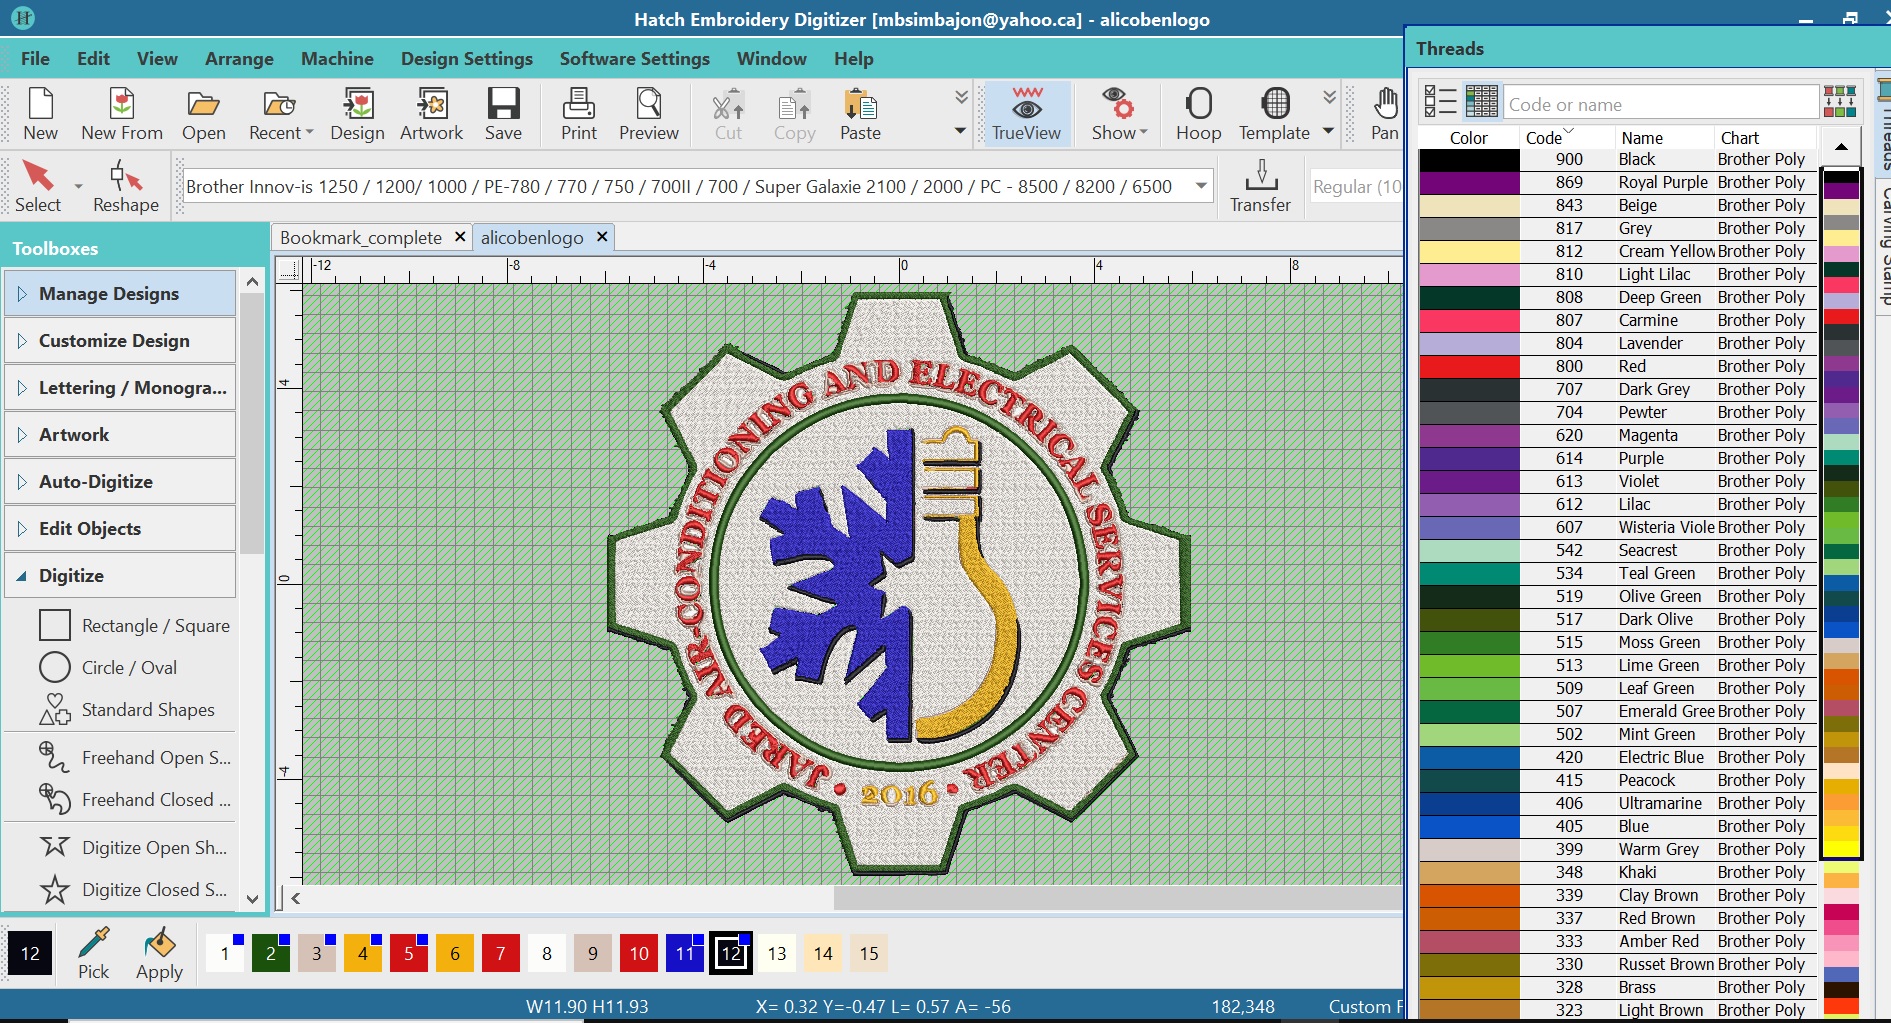Switch Threads panel to swatch grid view
The width and height of the screenshot is (1891, 1023).
coord(1481,102)
